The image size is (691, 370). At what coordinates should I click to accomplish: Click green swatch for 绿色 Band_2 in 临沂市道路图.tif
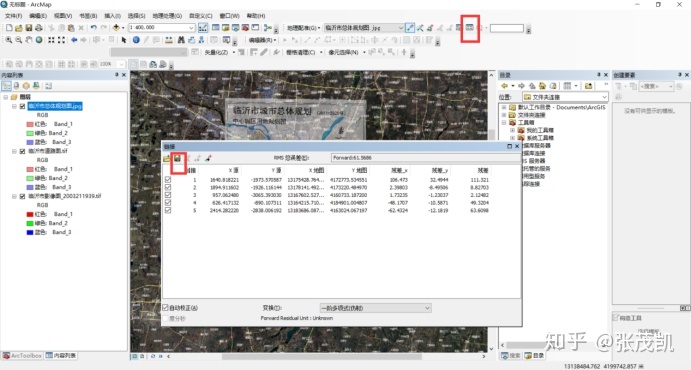click(30, 178)
